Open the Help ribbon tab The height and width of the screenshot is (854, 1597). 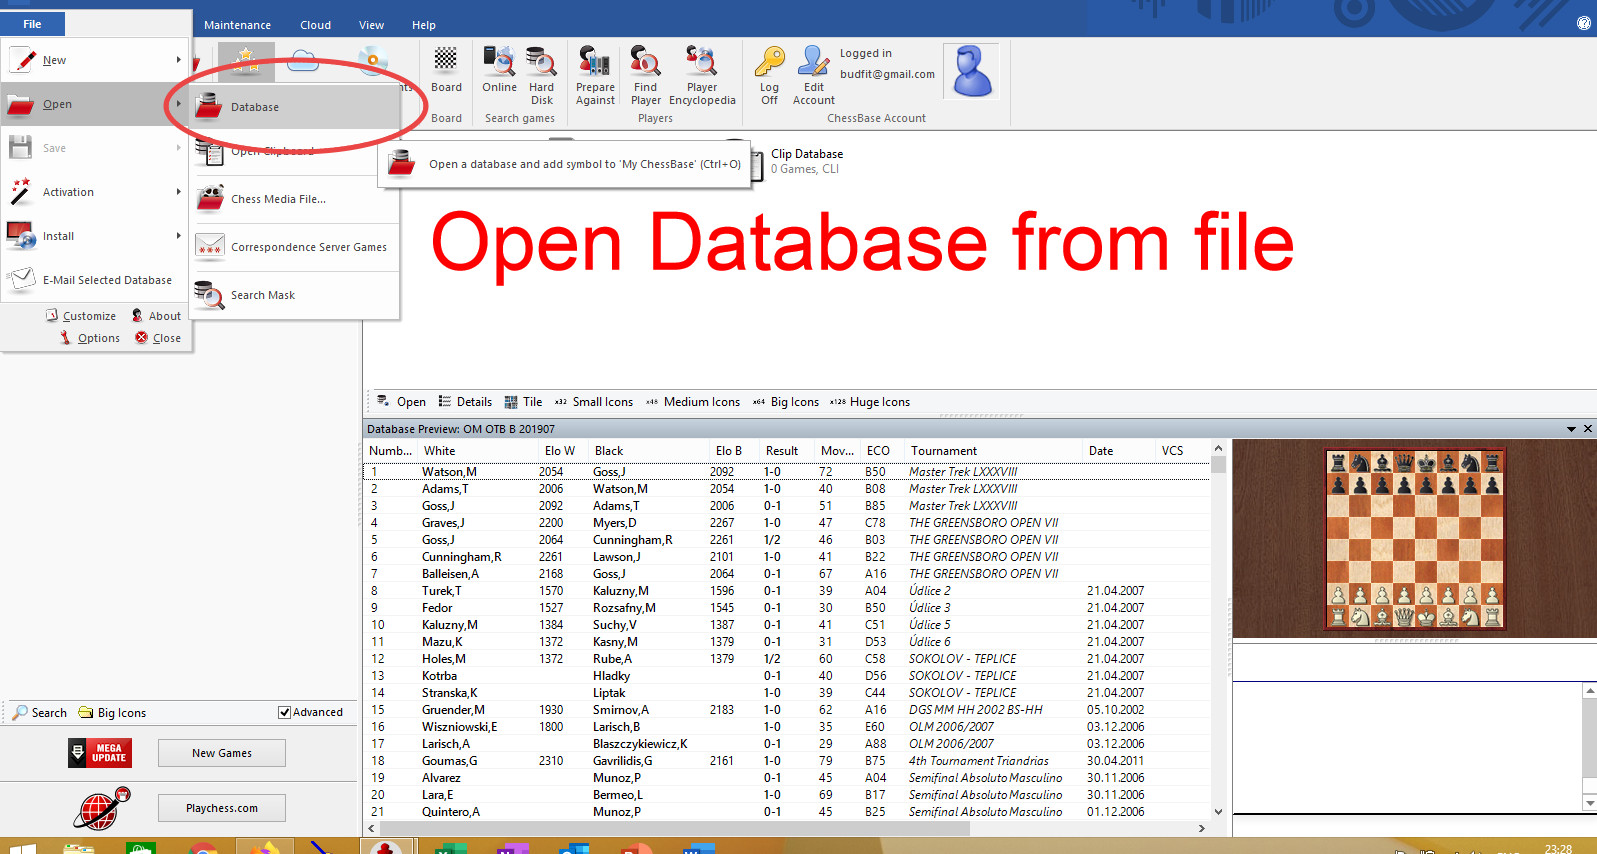[424, 25]
